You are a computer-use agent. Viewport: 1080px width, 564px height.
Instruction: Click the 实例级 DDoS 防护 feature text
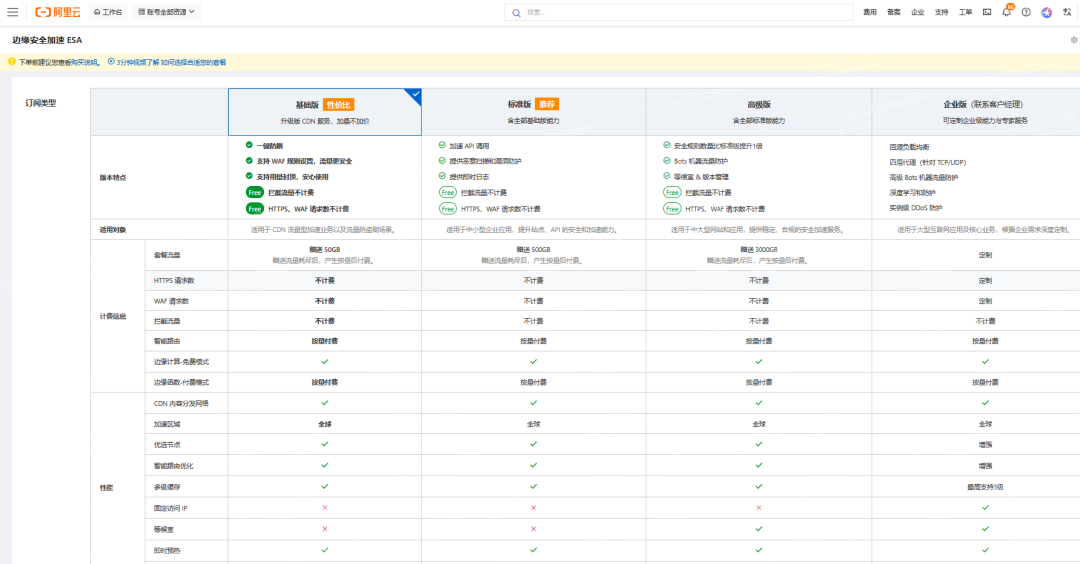pos(915,208)
